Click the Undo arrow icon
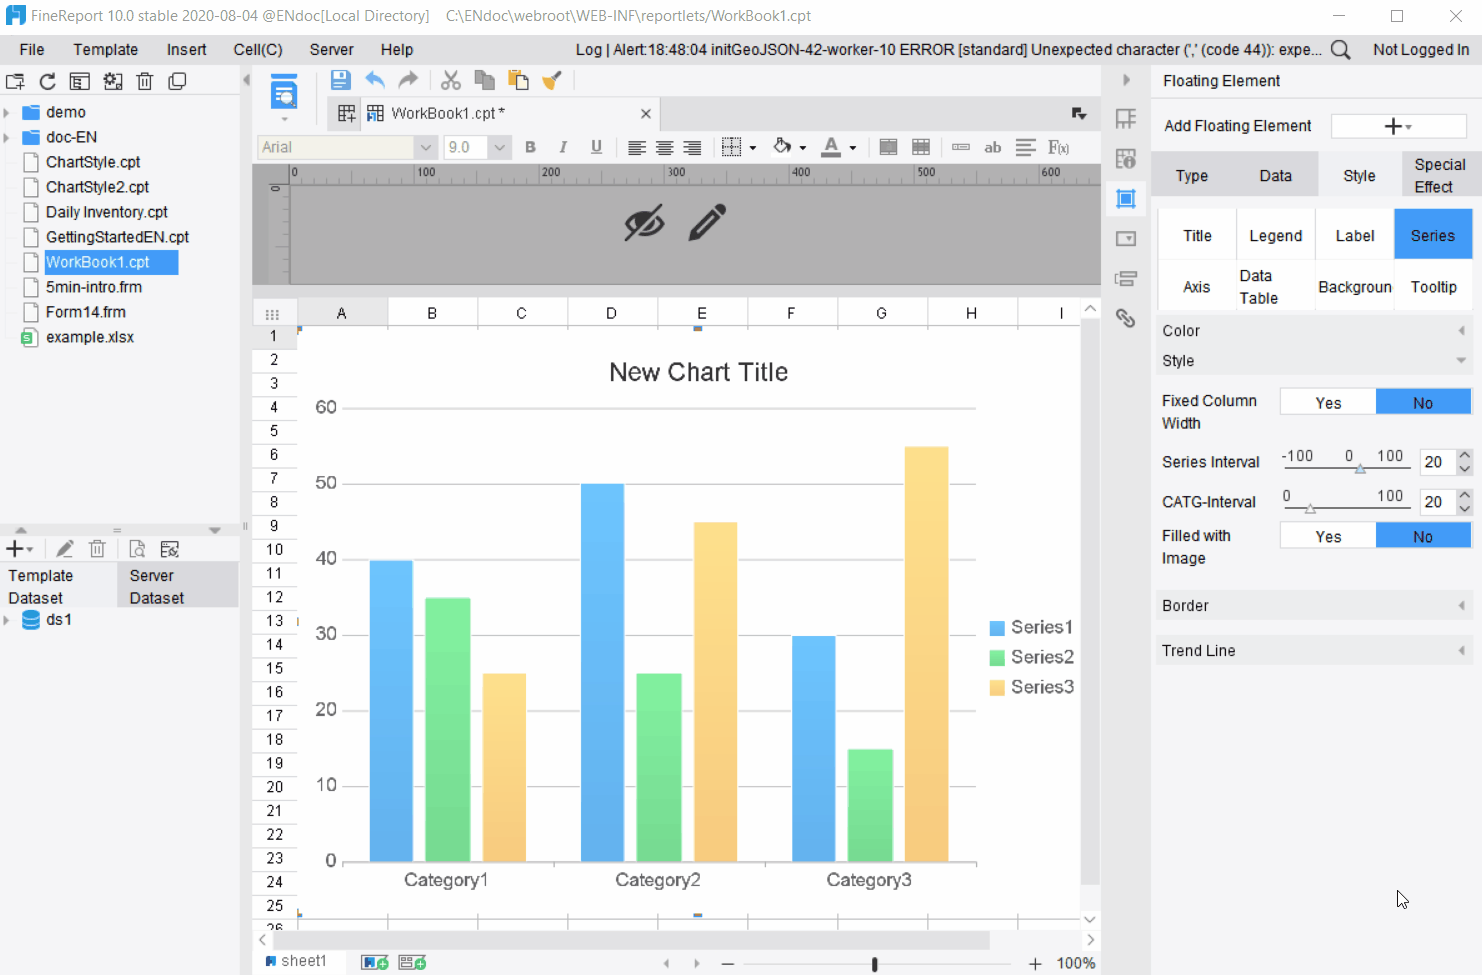1482x975 pixels. point(375,80)
